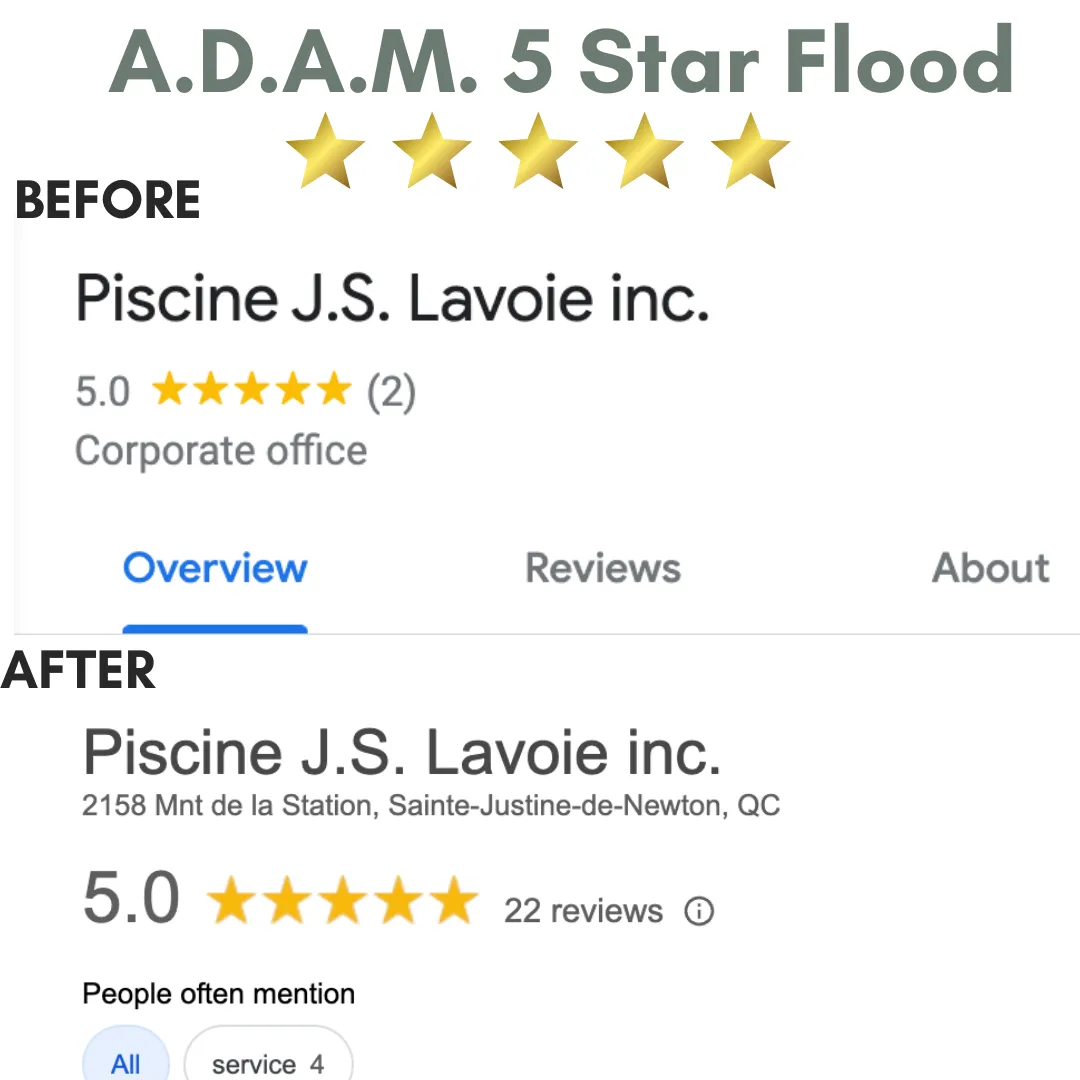This screenshot has width=1080, height=1080.
Task: Click the 2158 Mnt de la Station address
Action: pyautogui.click(x=431, y=805)
